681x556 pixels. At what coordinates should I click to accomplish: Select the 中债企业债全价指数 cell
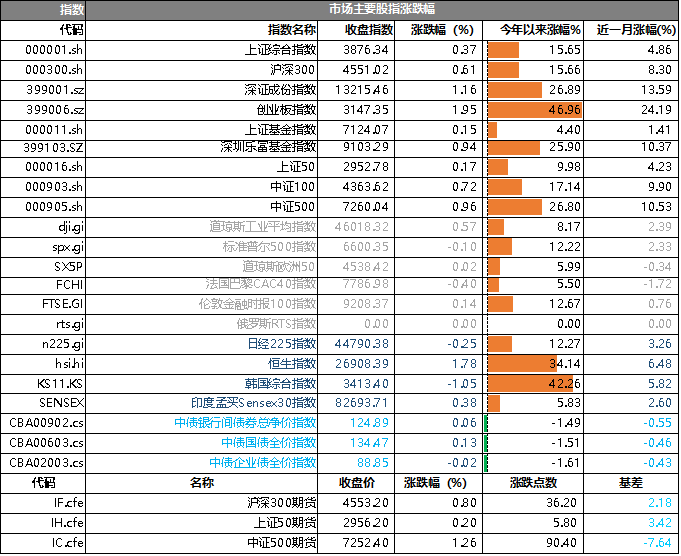click(263, 463)
